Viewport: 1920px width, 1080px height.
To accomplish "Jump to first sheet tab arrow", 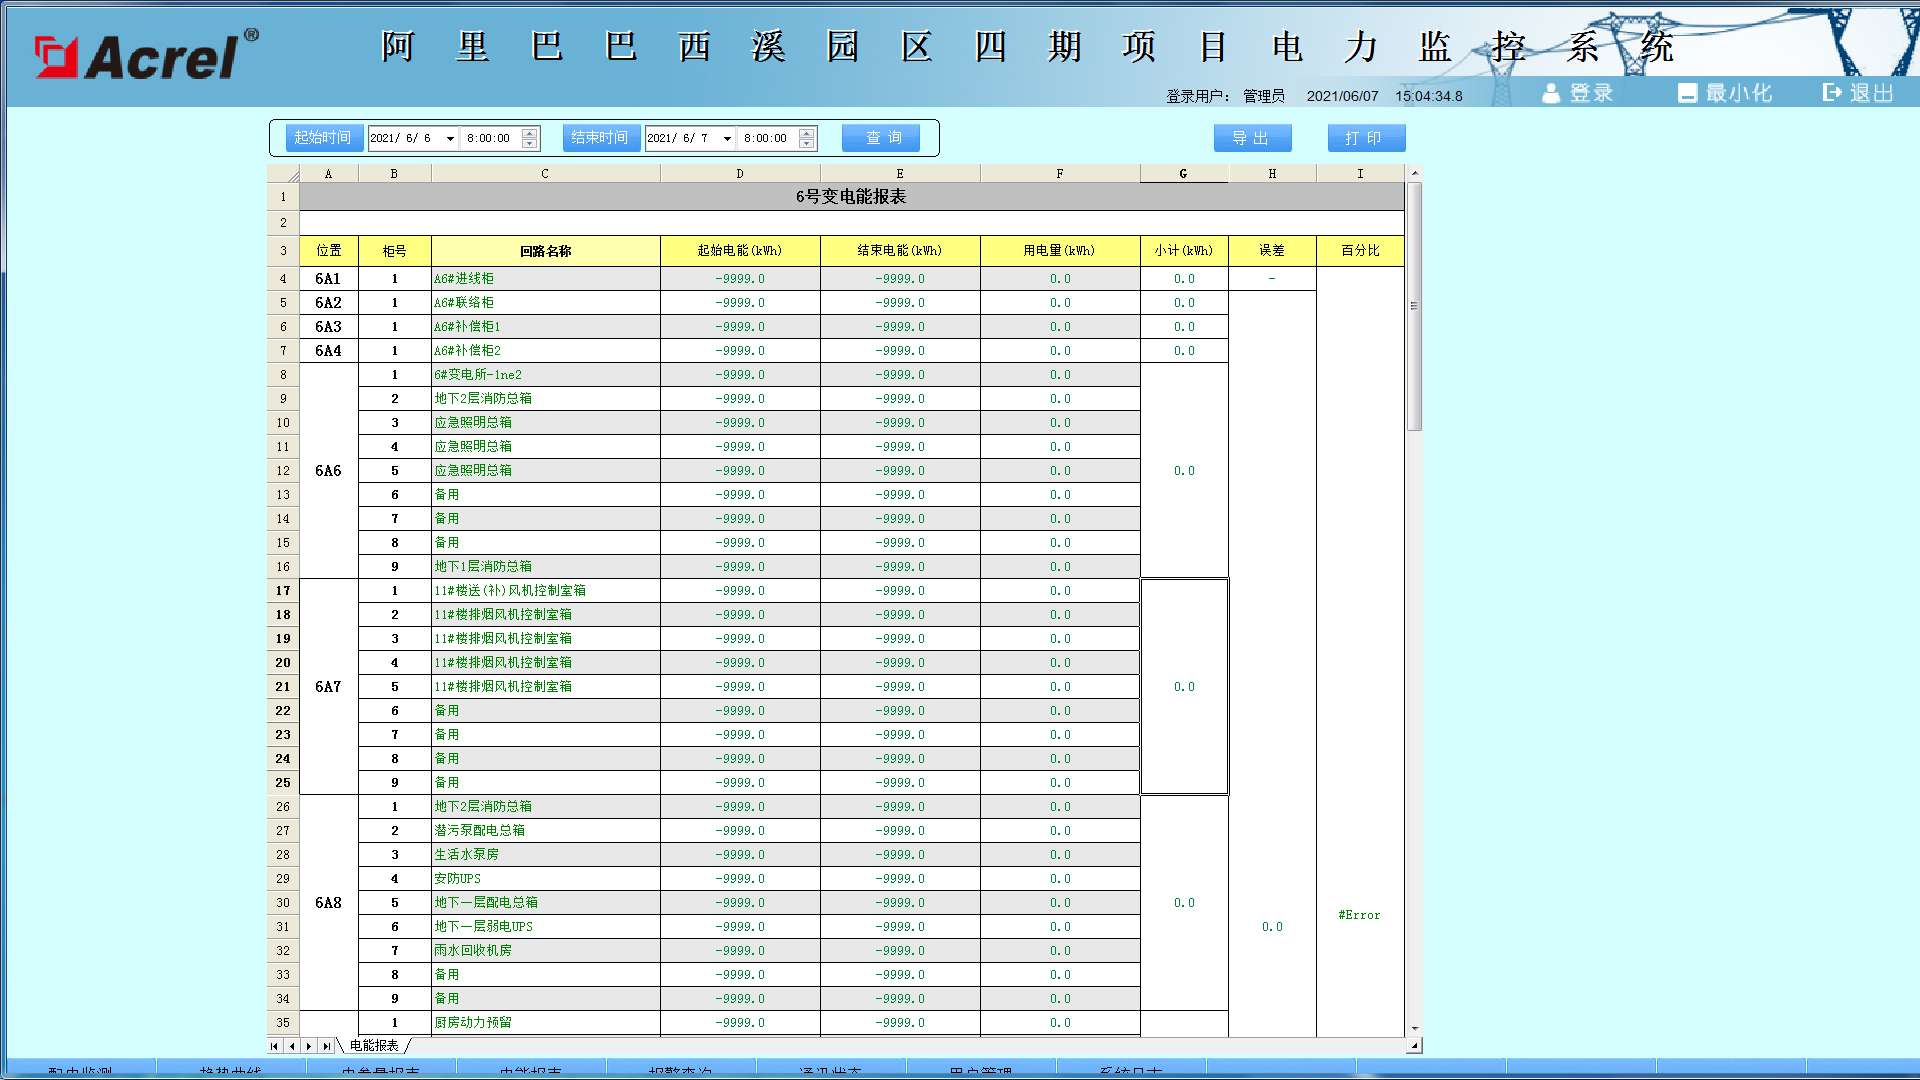I will (275, 1046).
